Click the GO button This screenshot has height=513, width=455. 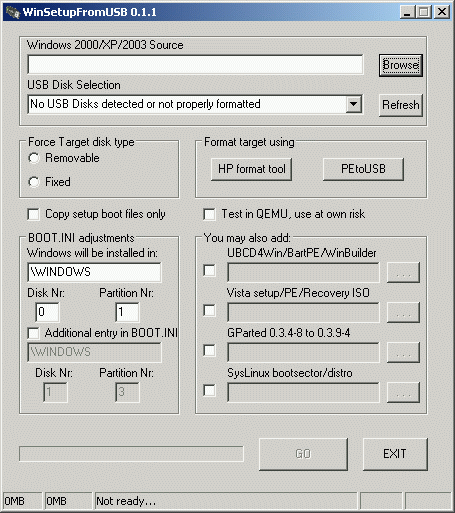tap(303, 454)
